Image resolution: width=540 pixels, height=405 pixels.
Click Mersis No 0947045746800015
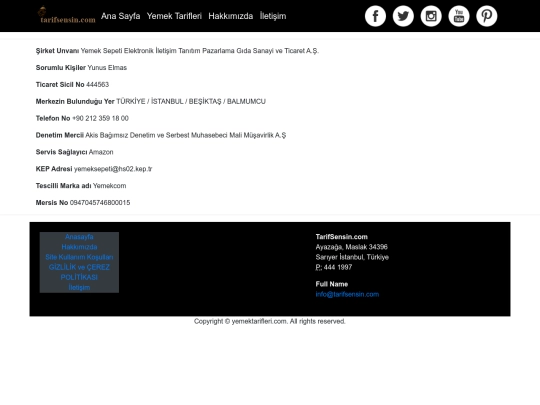click(x=100, y=203)
